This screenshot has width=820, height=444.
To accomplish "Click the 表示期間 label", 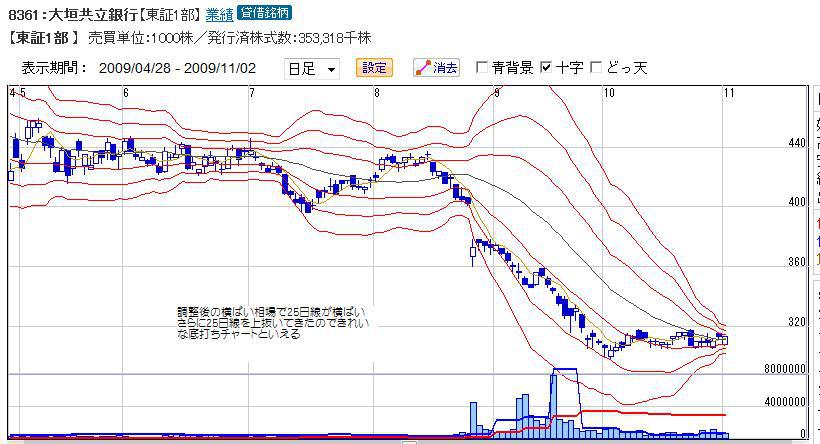I will tap(54, 68).
